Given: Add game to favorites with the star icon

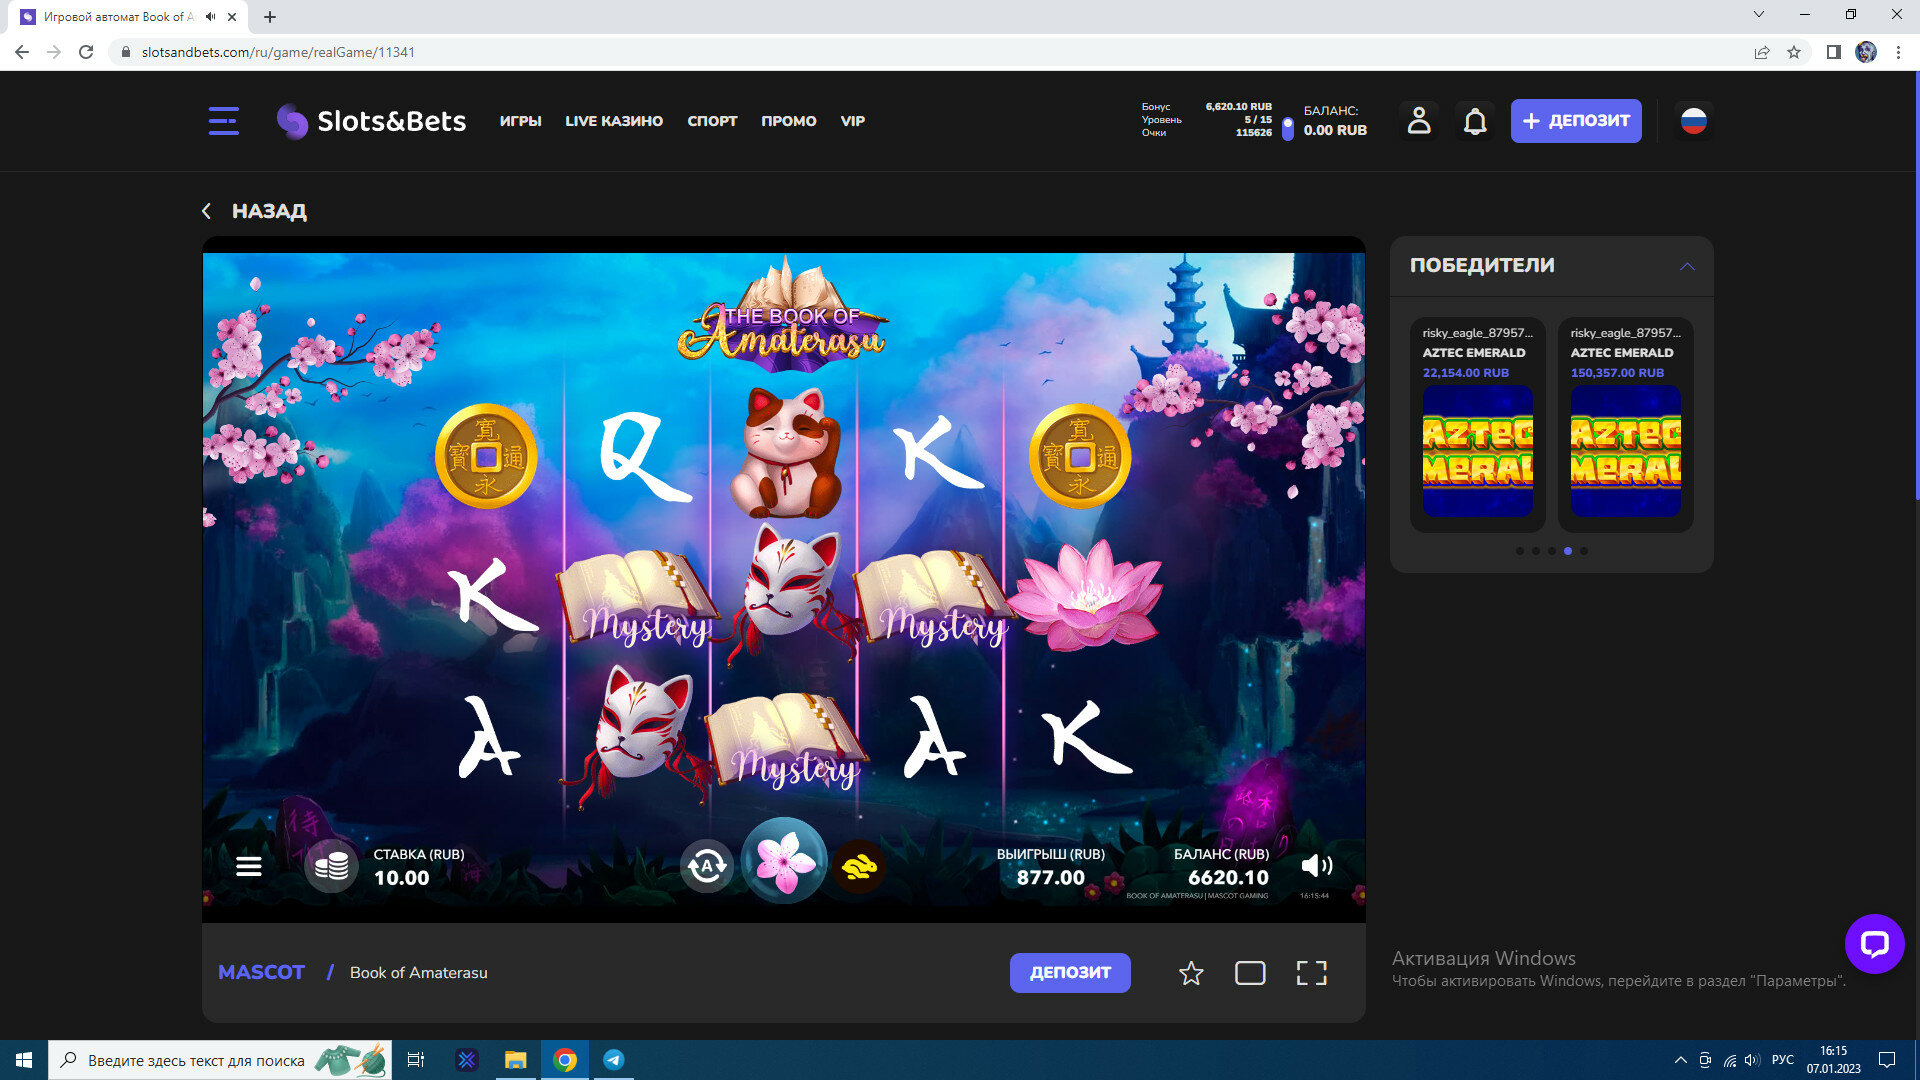Looking at the screenshot, I should (x=1191, y=973).
